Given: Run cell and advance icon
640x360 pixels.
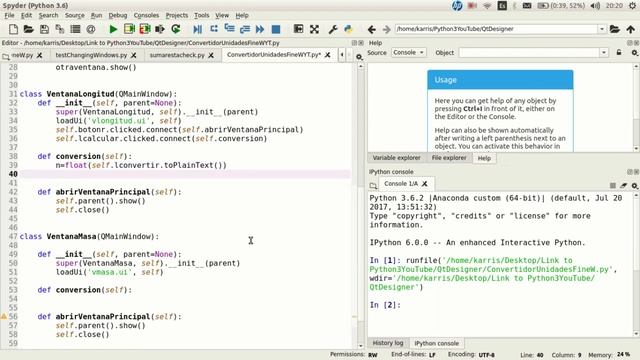Looking at the screenshot, I should [x=145, y=29].
